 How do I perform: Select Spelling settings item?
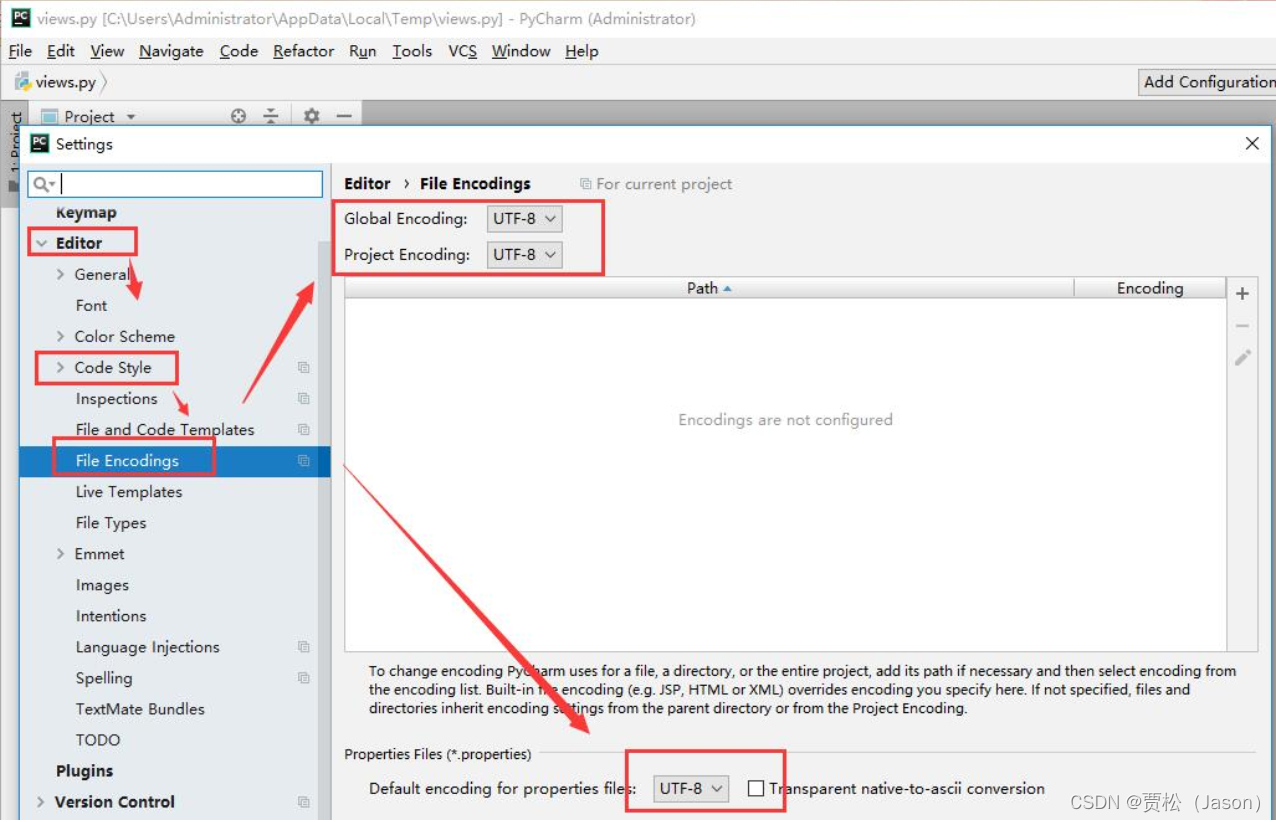(104, 678)
